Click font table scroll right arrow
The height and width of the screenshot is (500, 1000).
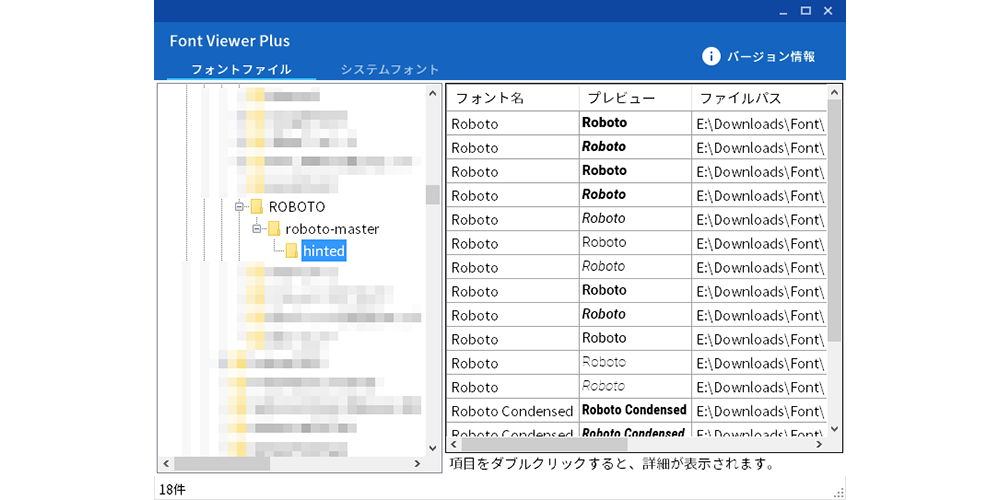click(820, 444)
